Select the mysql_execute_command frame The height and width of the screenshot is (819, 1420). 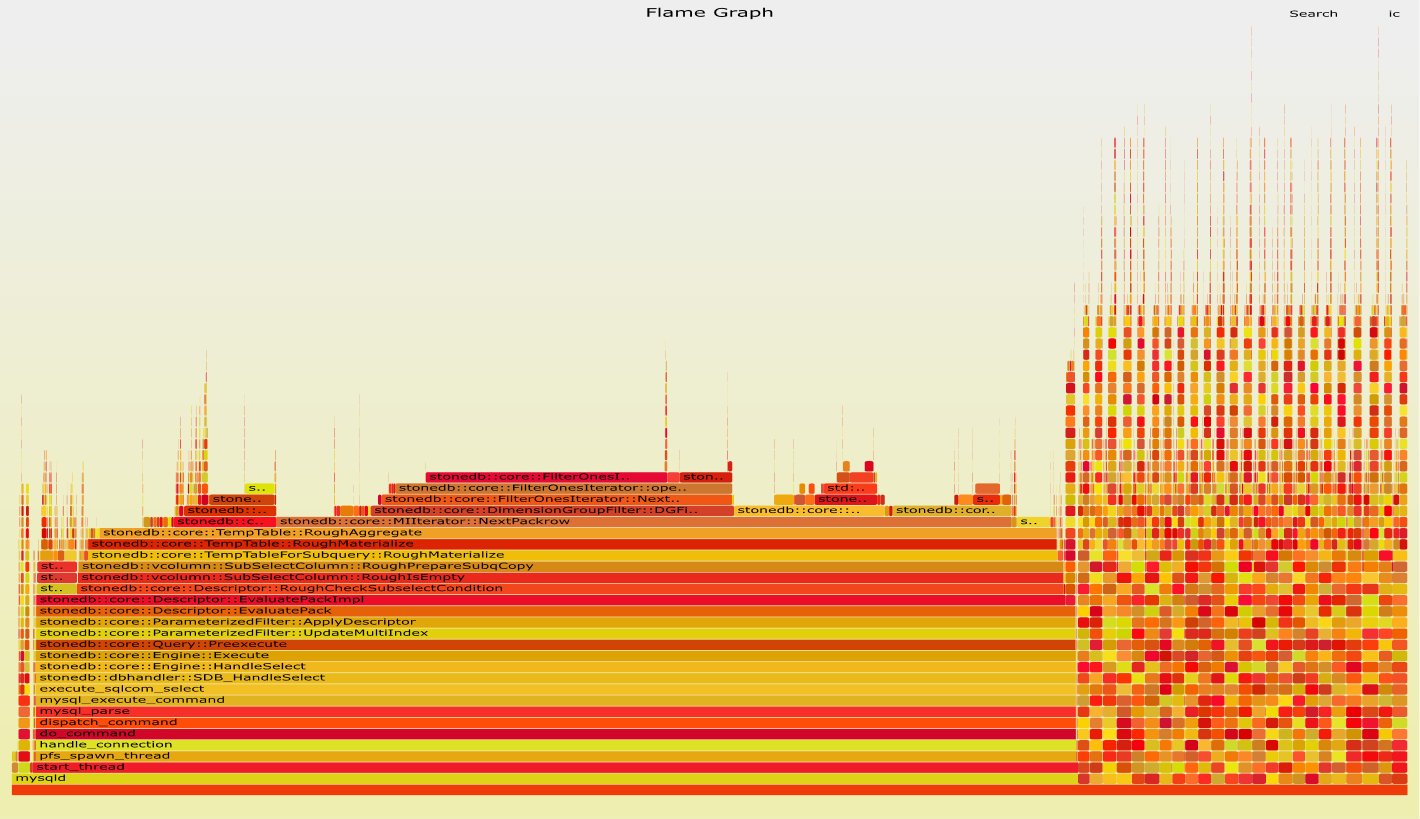click(x=556, y=700)
